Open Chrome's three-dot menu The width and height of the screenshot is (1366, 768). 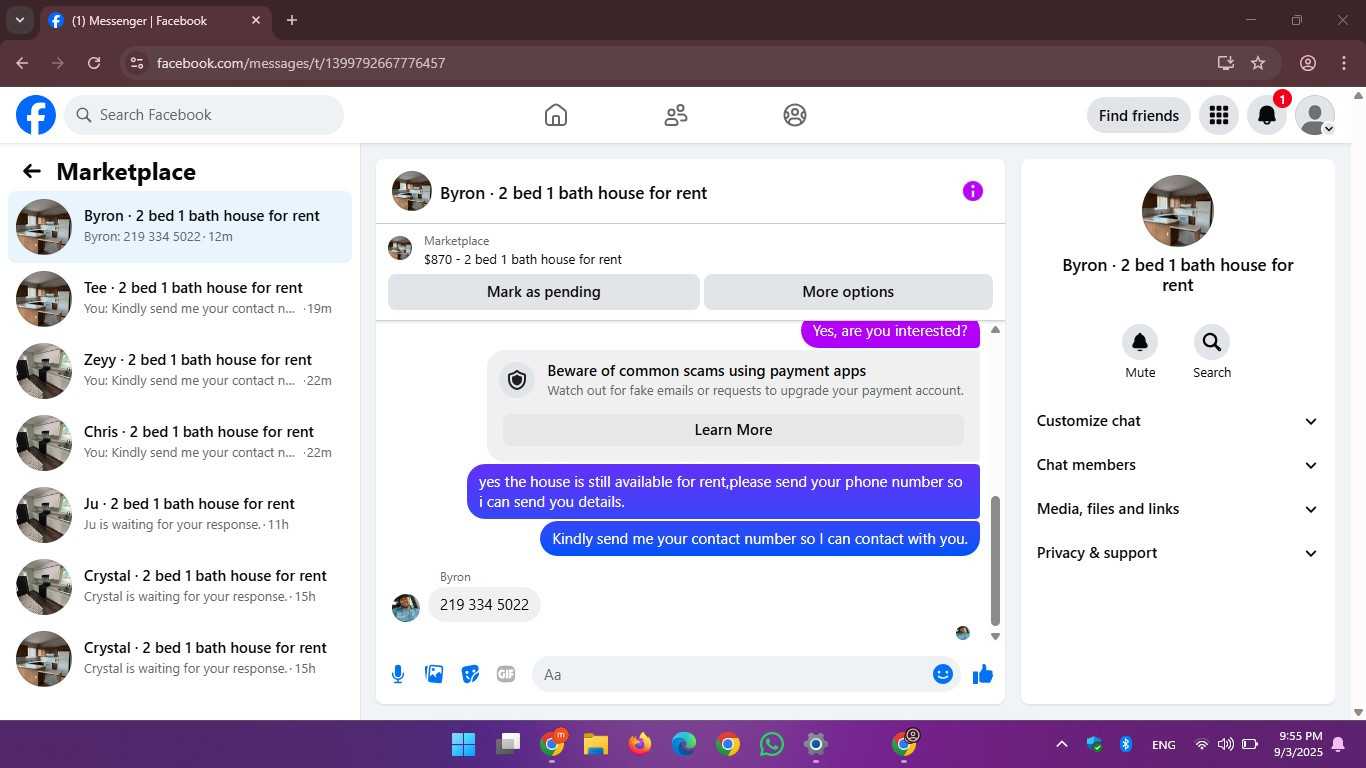click(1344, 63)
